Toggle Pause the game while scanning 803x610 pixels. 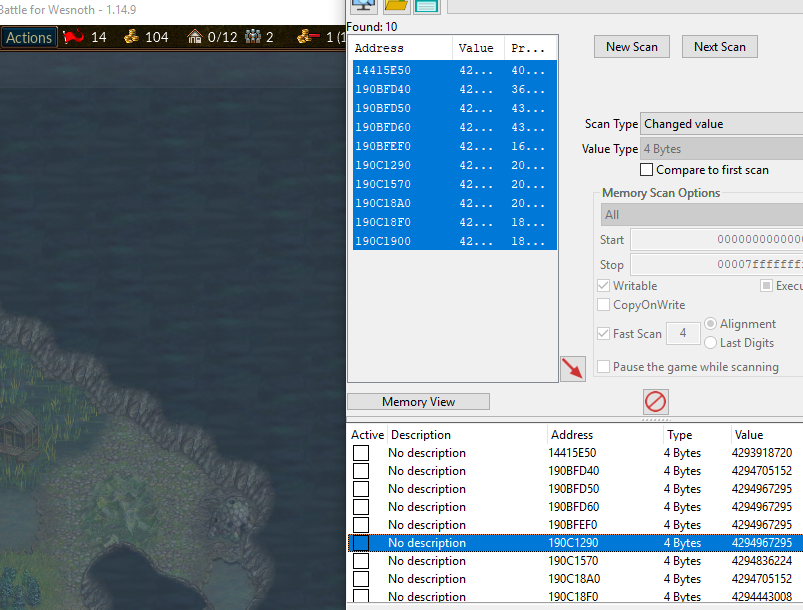(x=603, y=367)
